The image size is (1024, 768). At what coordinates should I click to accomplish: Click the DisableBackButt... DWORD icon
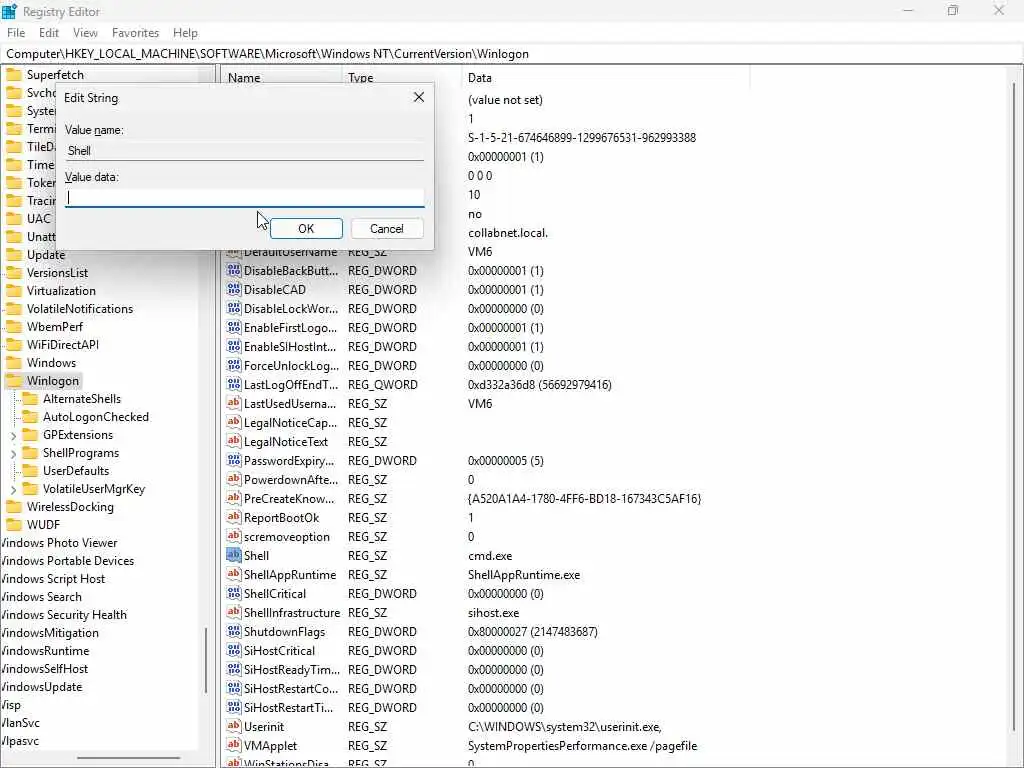pos(233,270)
